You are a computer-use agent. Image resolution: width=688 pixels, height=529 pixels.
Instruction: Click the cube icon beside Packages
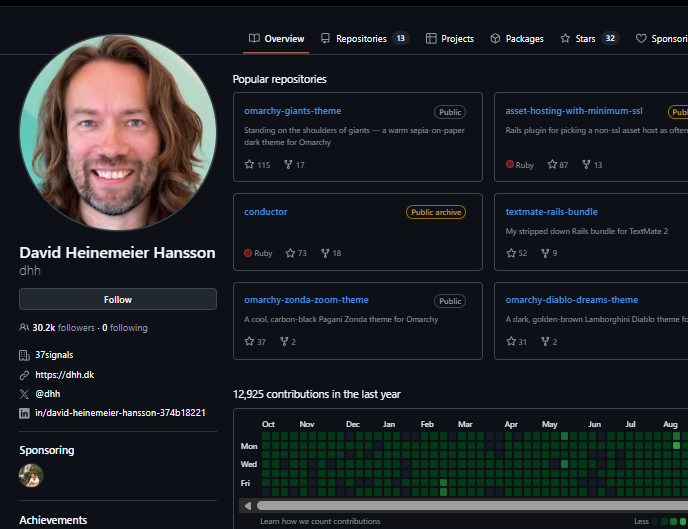click(x=495, y=39)
